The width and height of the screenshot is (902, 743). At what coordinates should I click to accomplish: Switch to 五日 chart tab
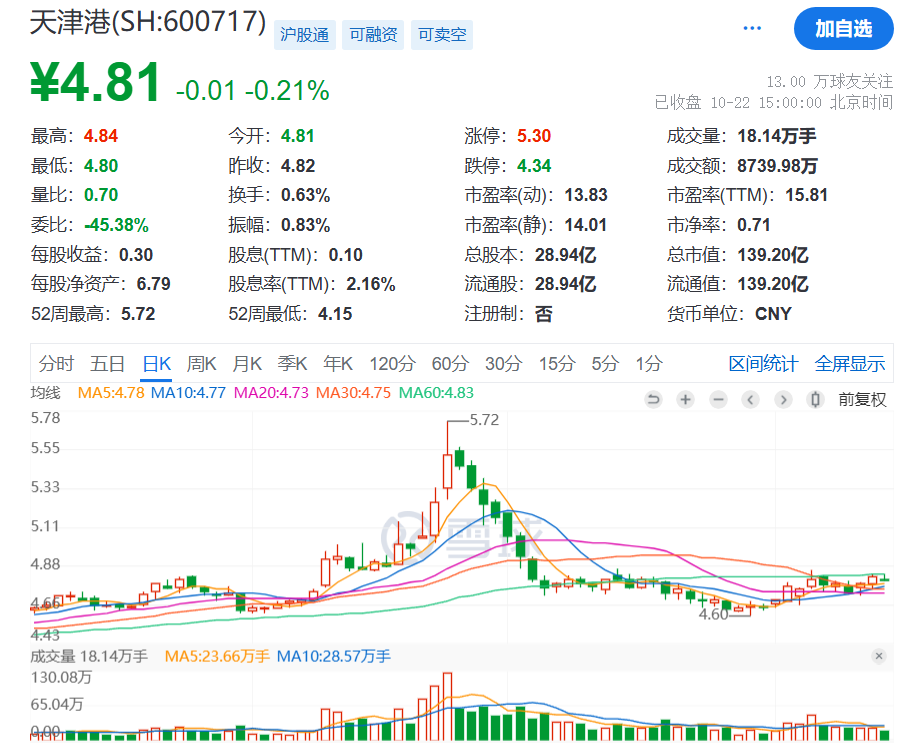[108, 363]
